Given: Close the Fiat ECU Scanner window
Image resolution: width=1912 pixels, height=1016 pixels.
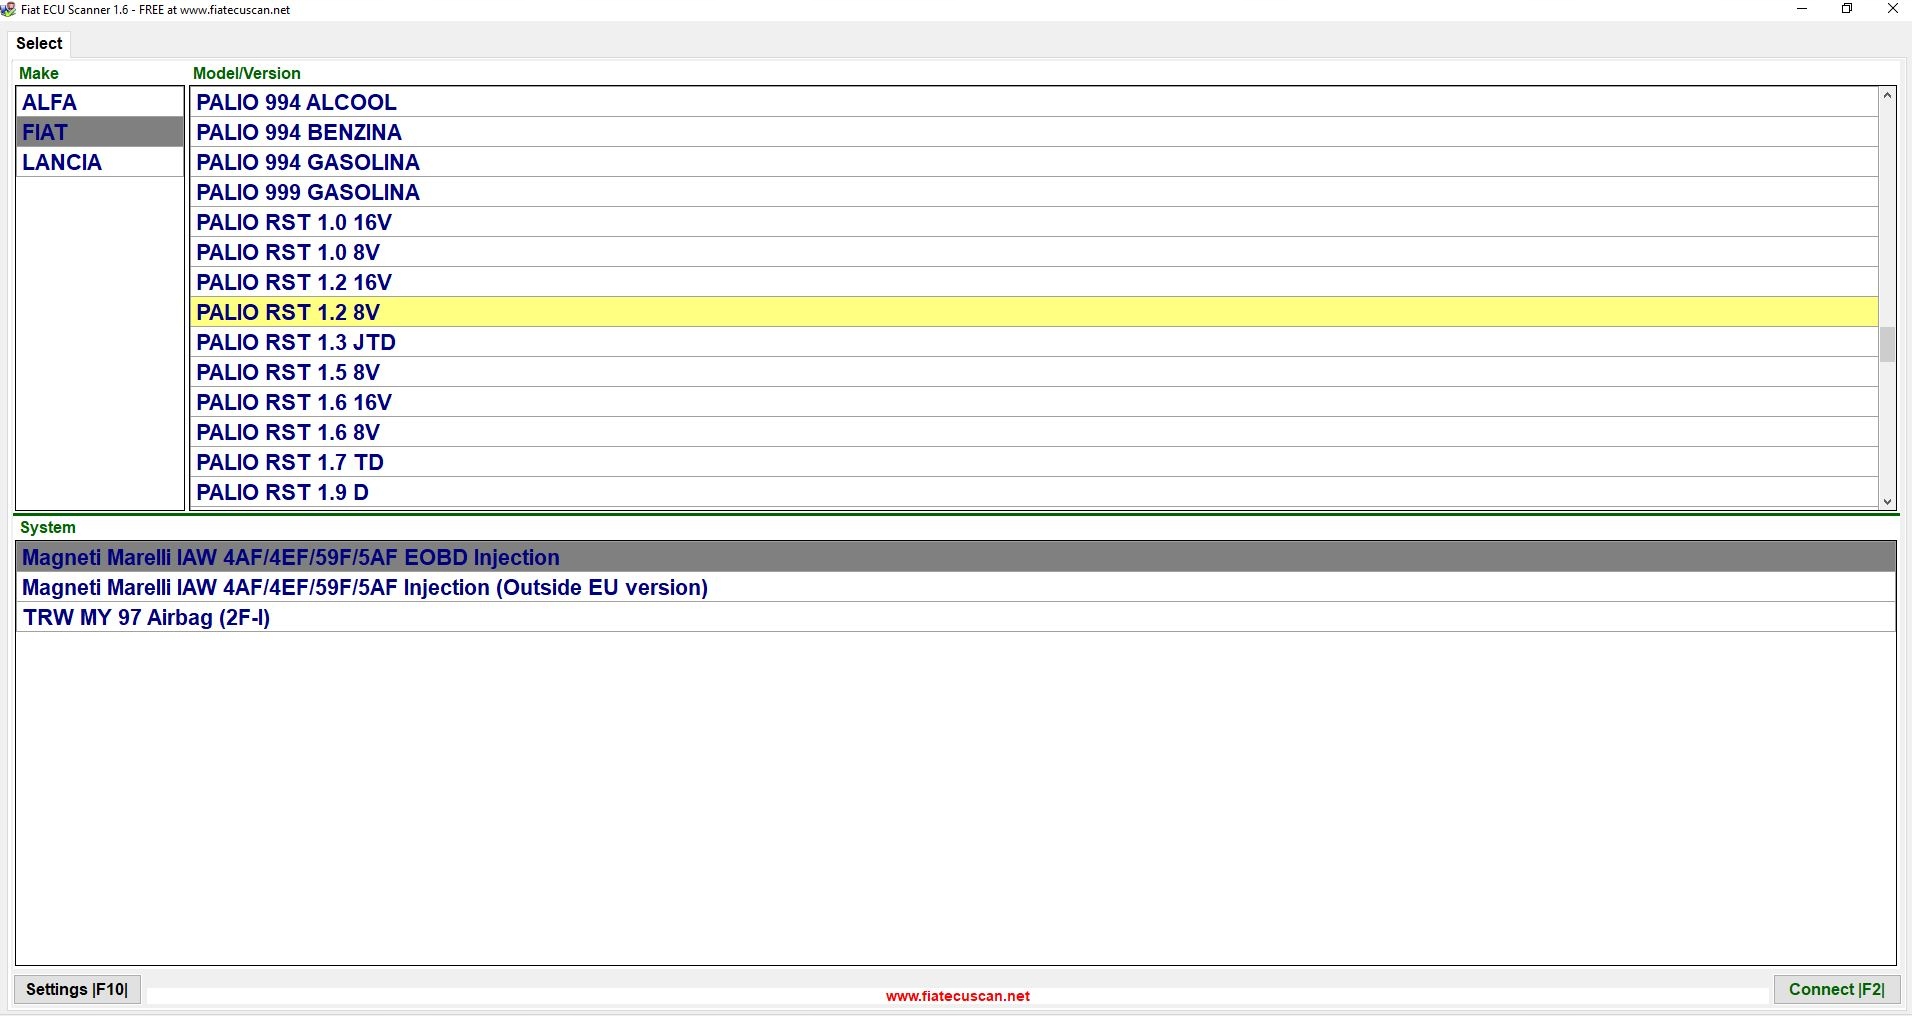Looking at the screenshot, I should pyautogui.click(x=1892, y=9).
